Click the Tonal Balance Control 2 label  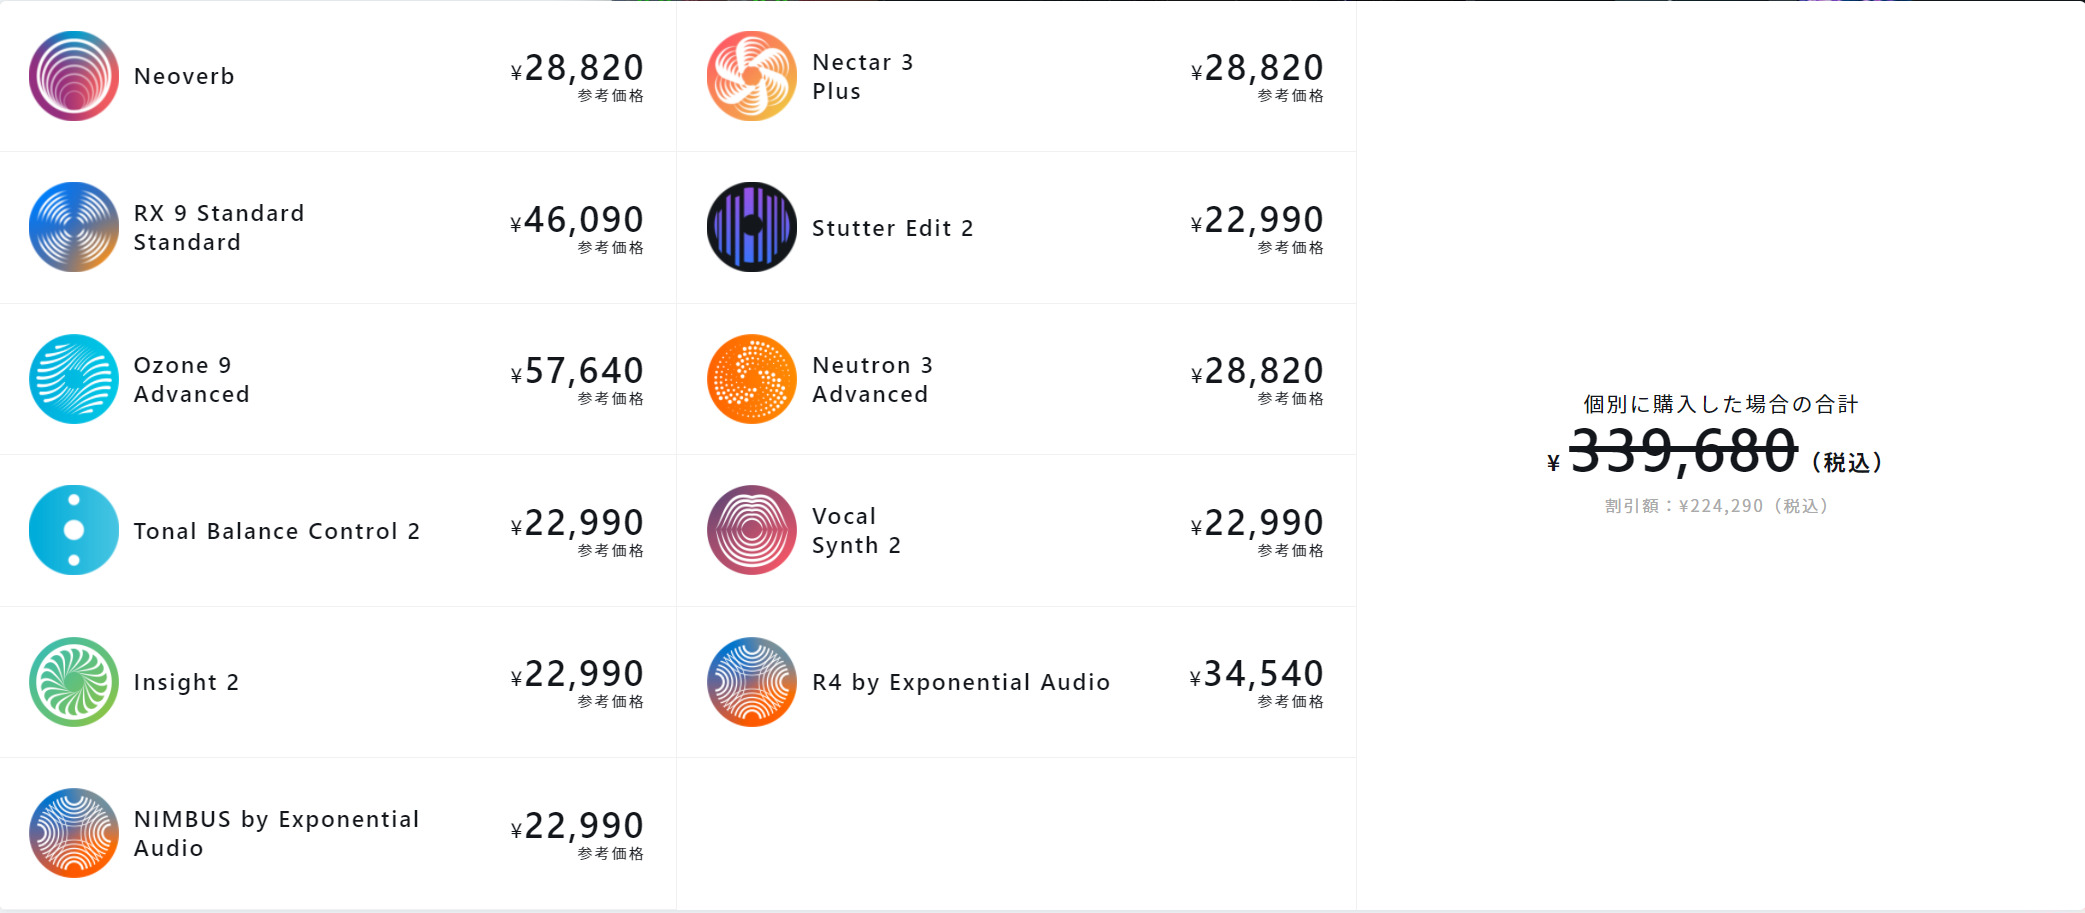[277, 531]
